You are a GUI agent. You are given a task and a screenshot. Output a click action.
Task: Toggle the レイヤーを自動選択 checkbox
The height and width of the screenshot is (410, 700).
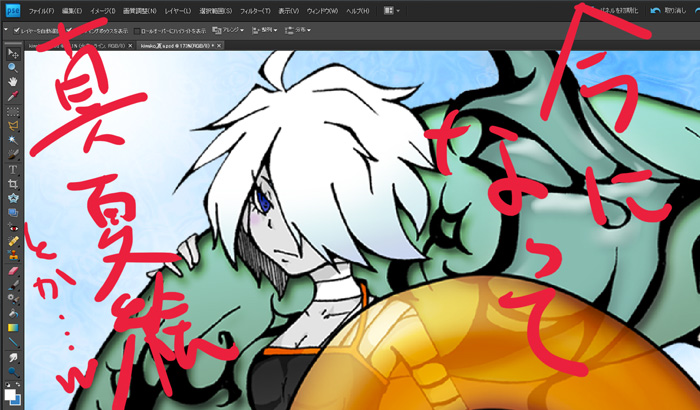click(x=17, y=31)
